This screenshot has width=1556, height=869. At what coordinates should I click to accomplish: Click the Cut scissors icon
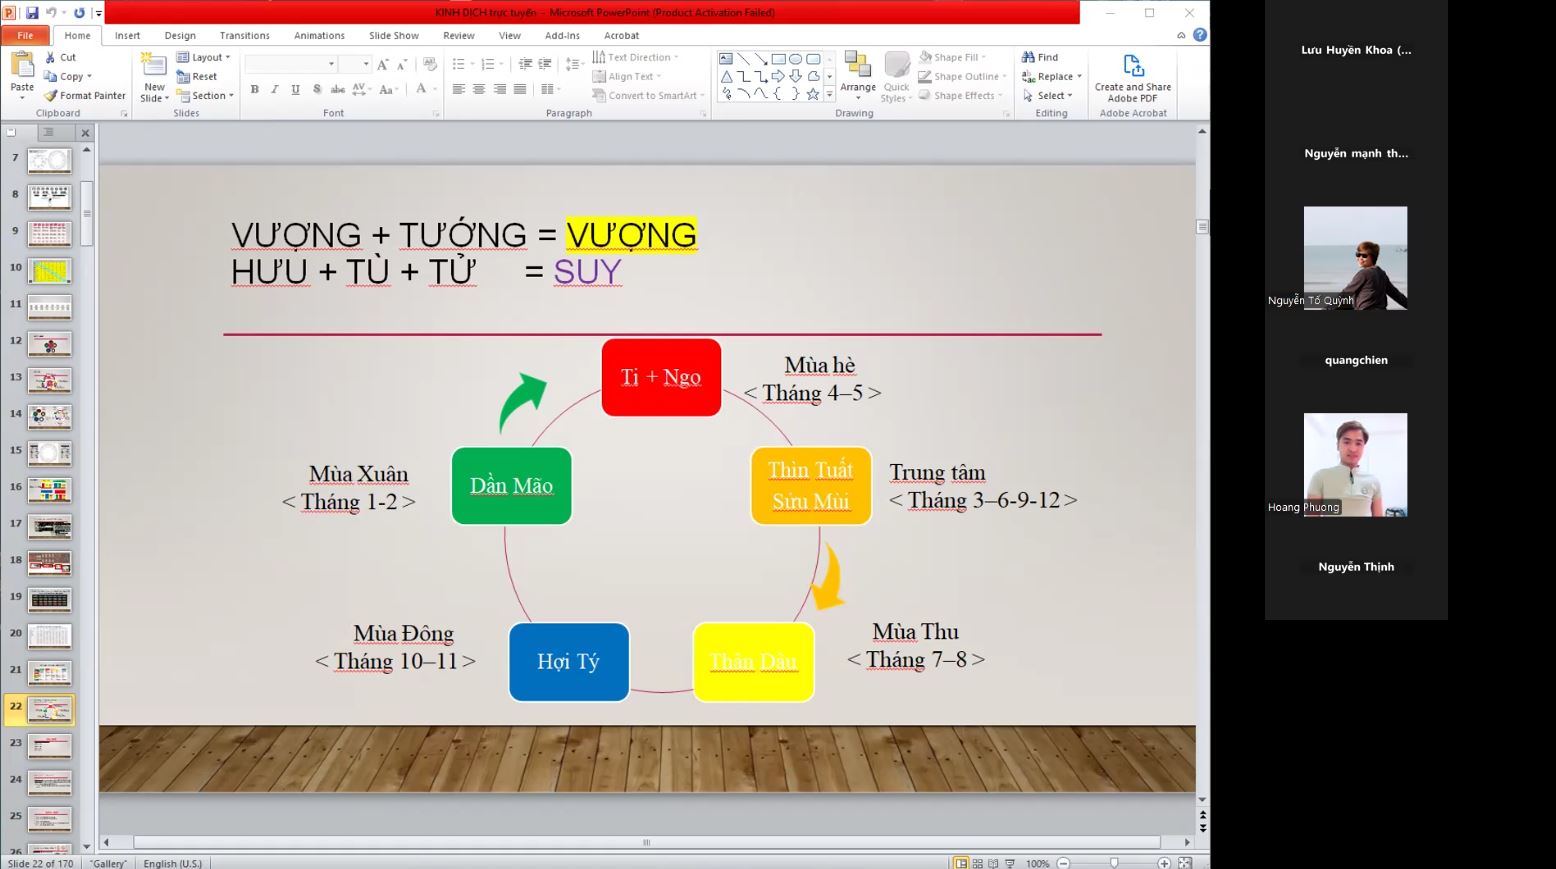pyautogui.click(x=50, y=58)
